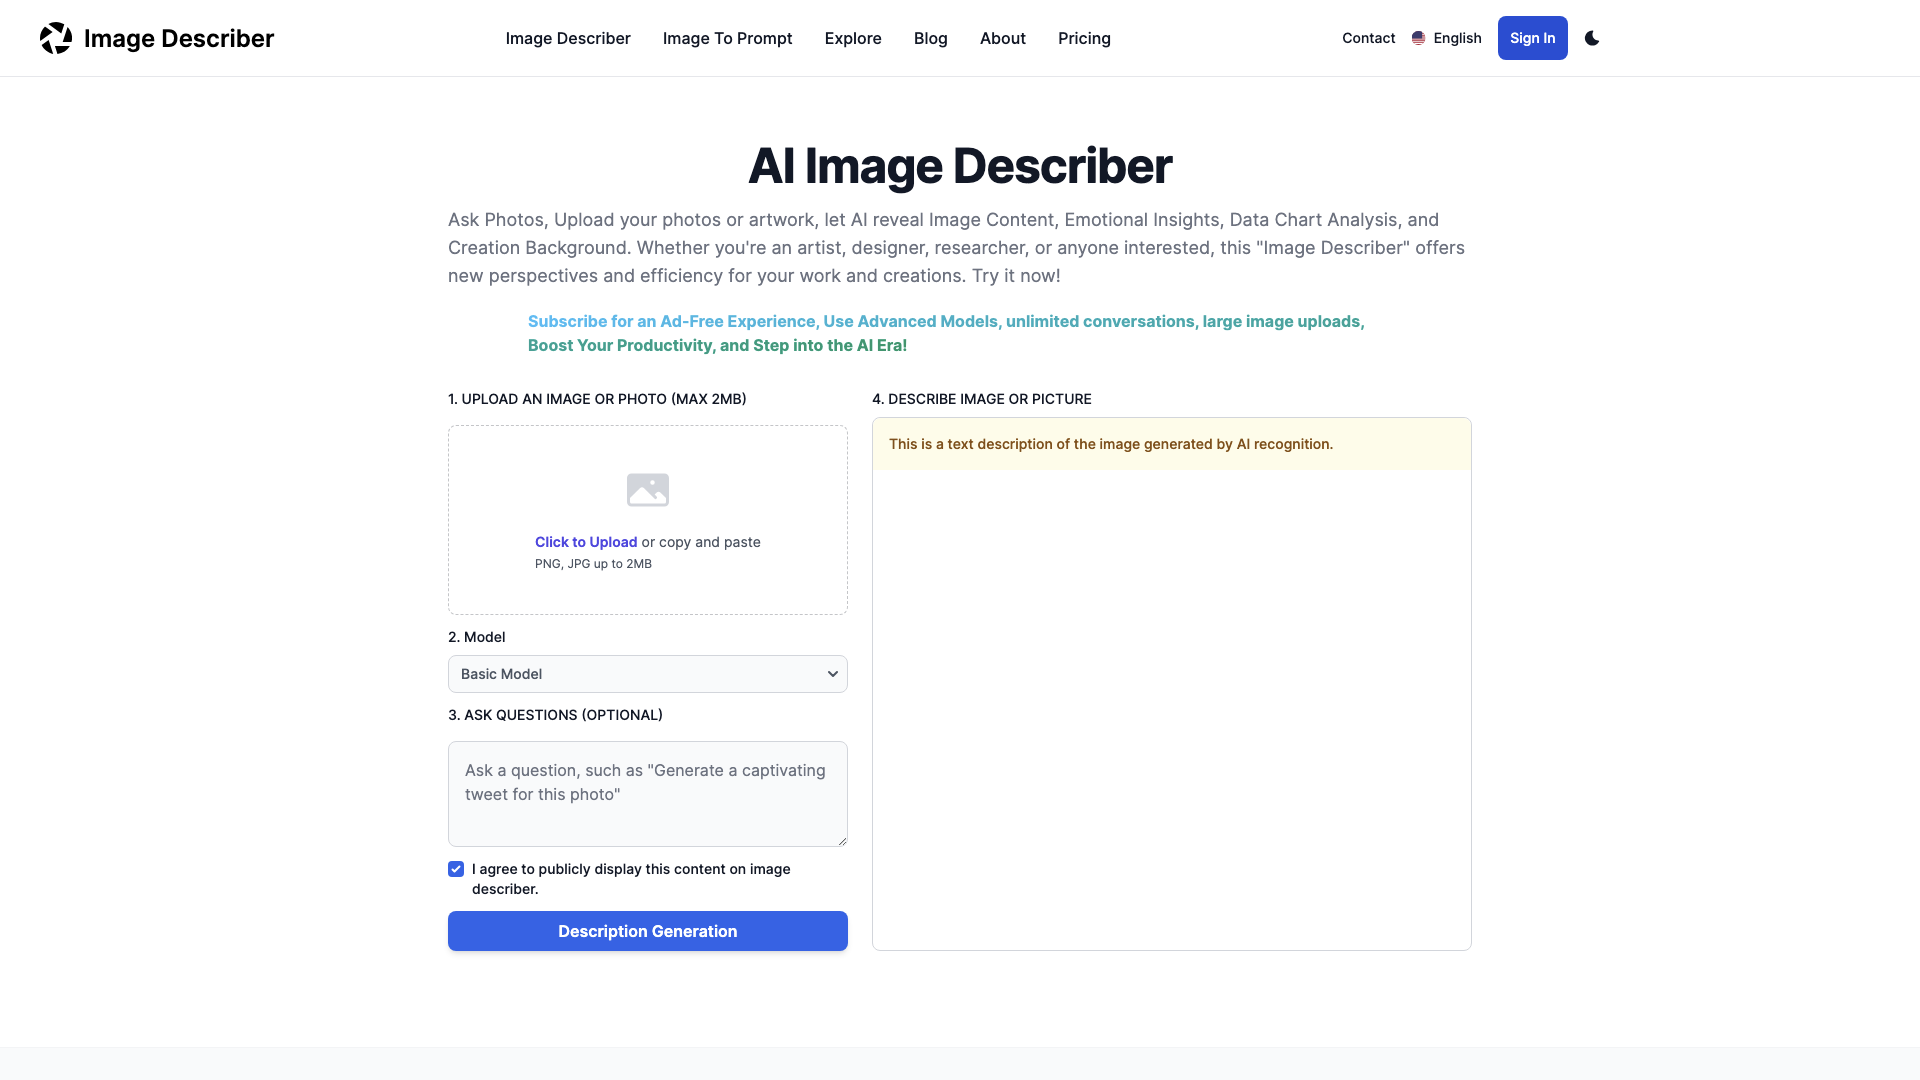Click the Sign In button icon
The width and height of the screenshot is (1920, 1080).
(x=1532, y=37)
